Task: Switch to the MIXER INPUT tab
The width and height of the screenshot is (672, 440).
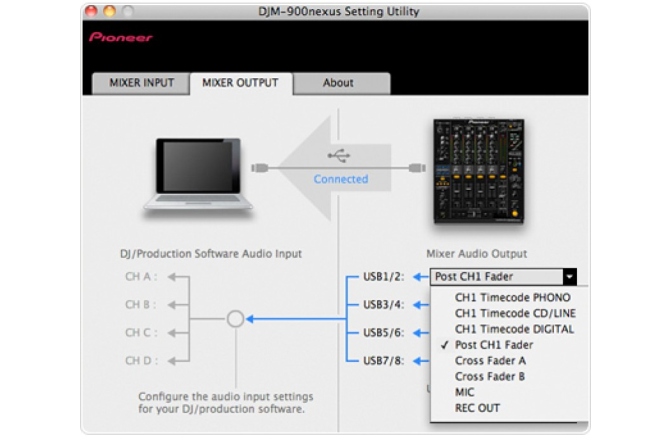Action: pos(141,83)
